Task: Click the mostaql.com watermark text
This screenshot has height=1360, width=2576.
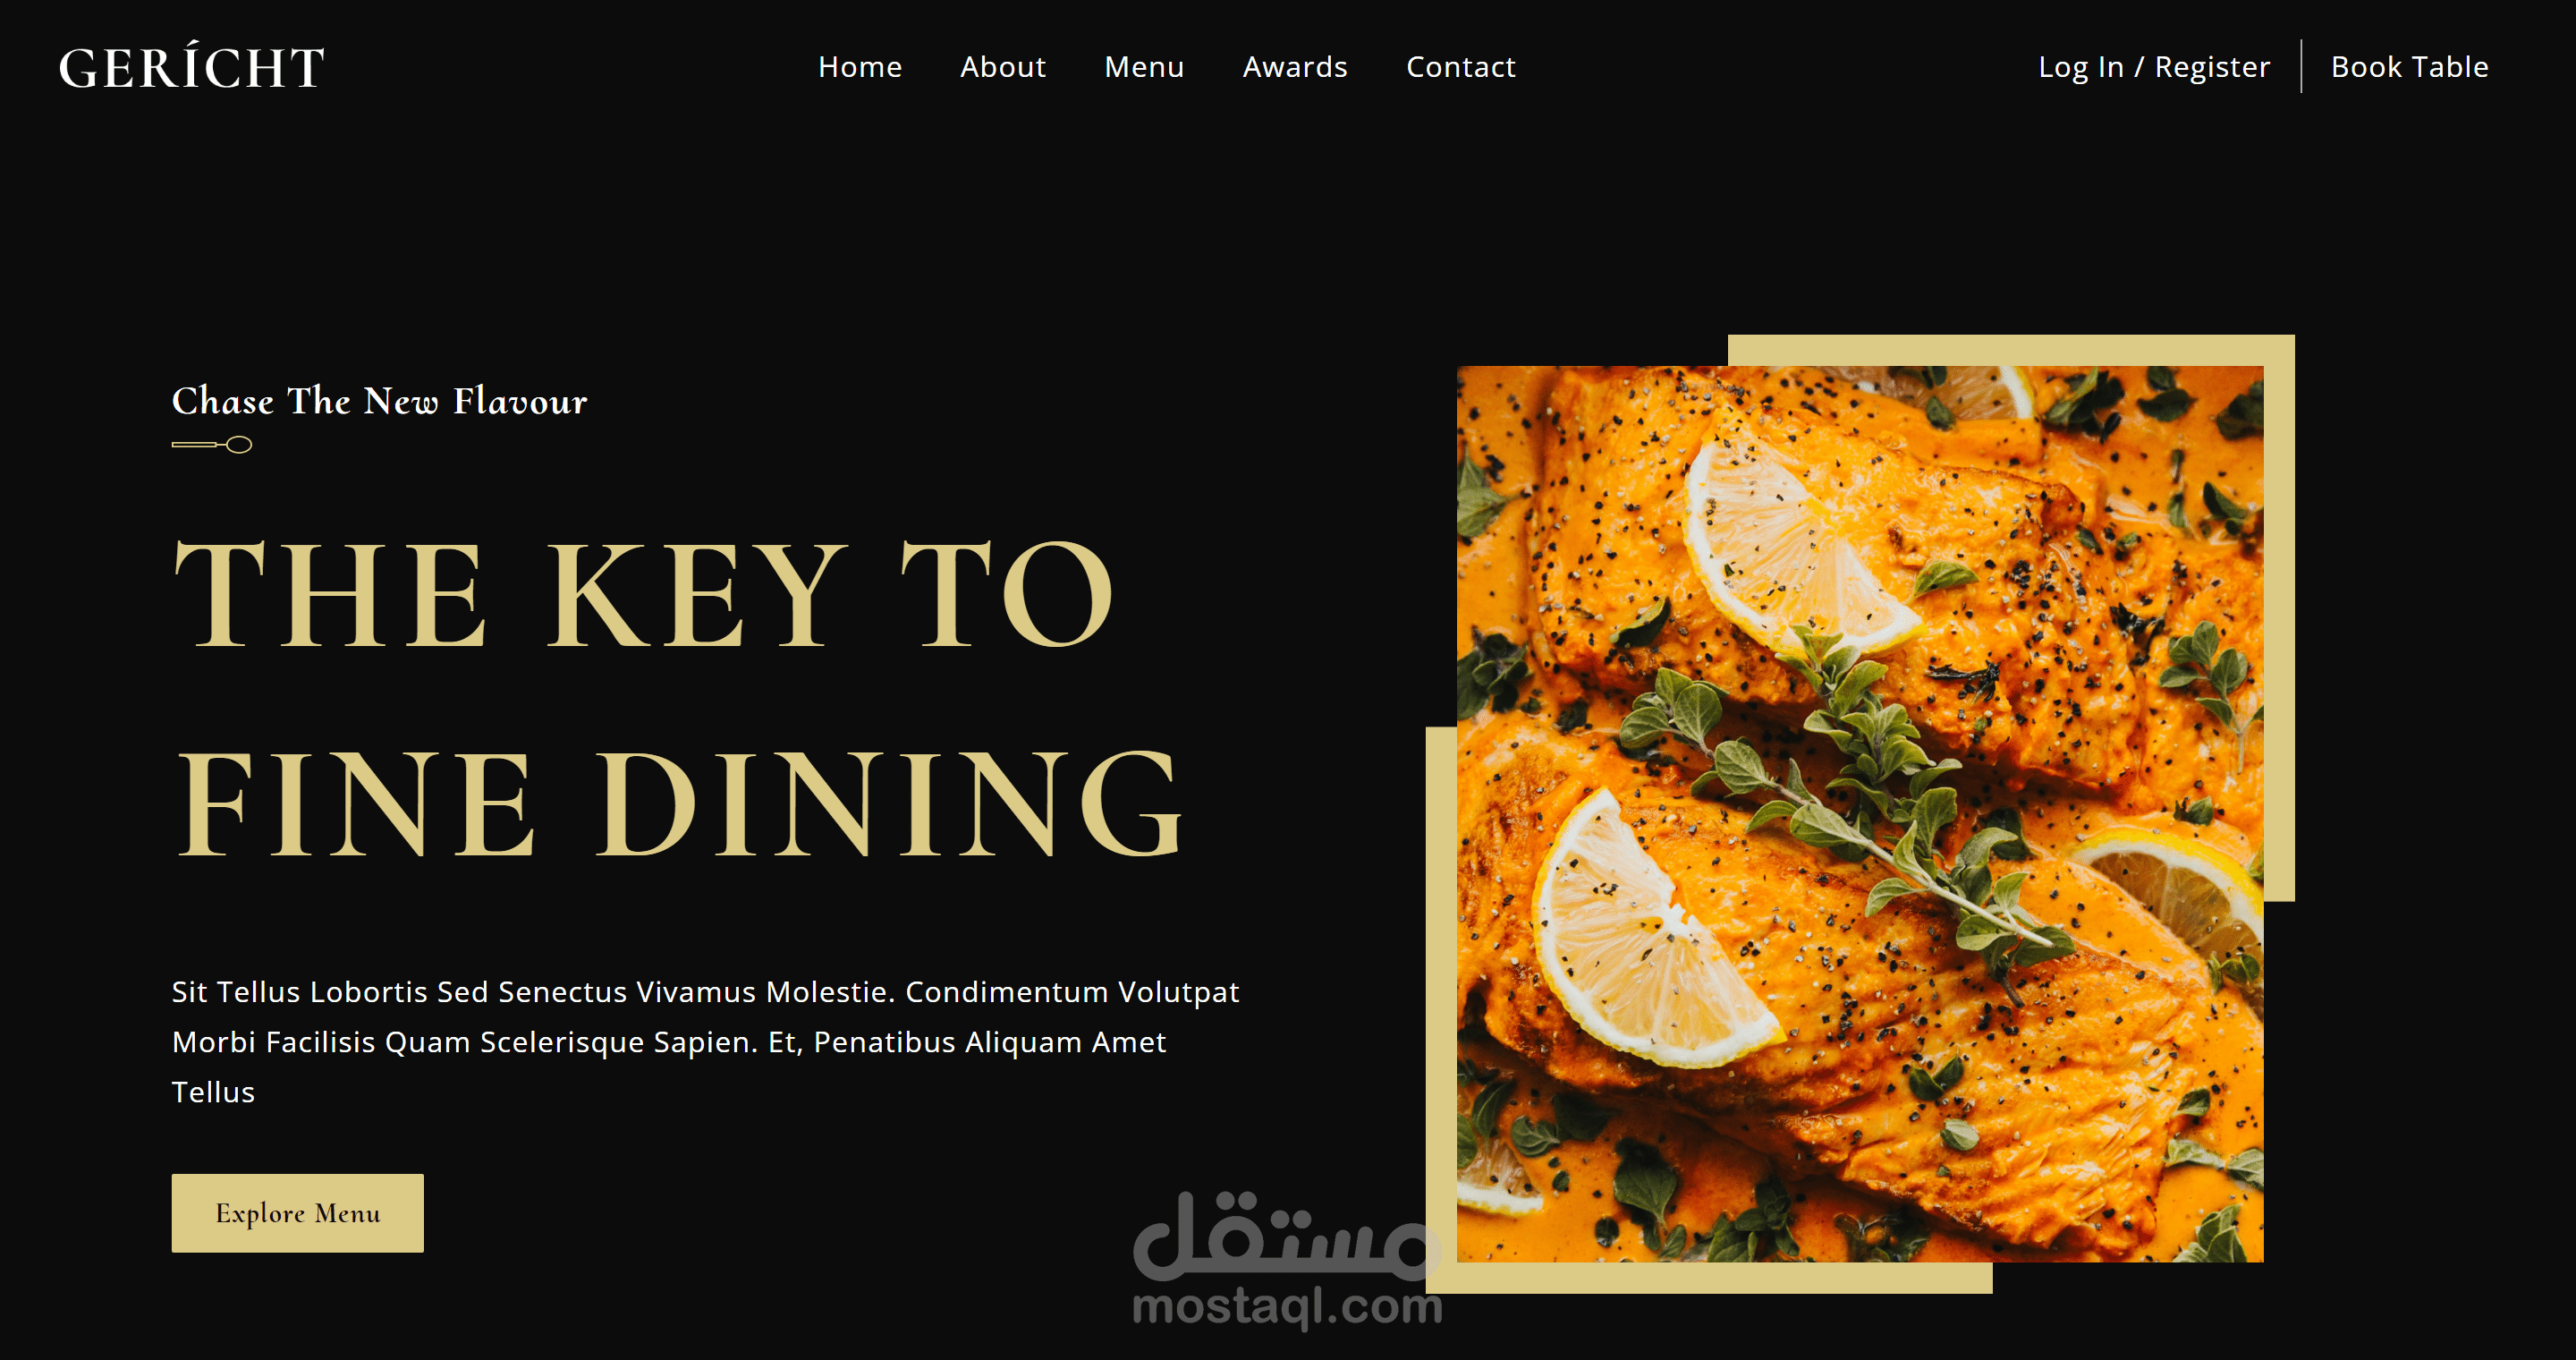Action: (1287, 1307)
